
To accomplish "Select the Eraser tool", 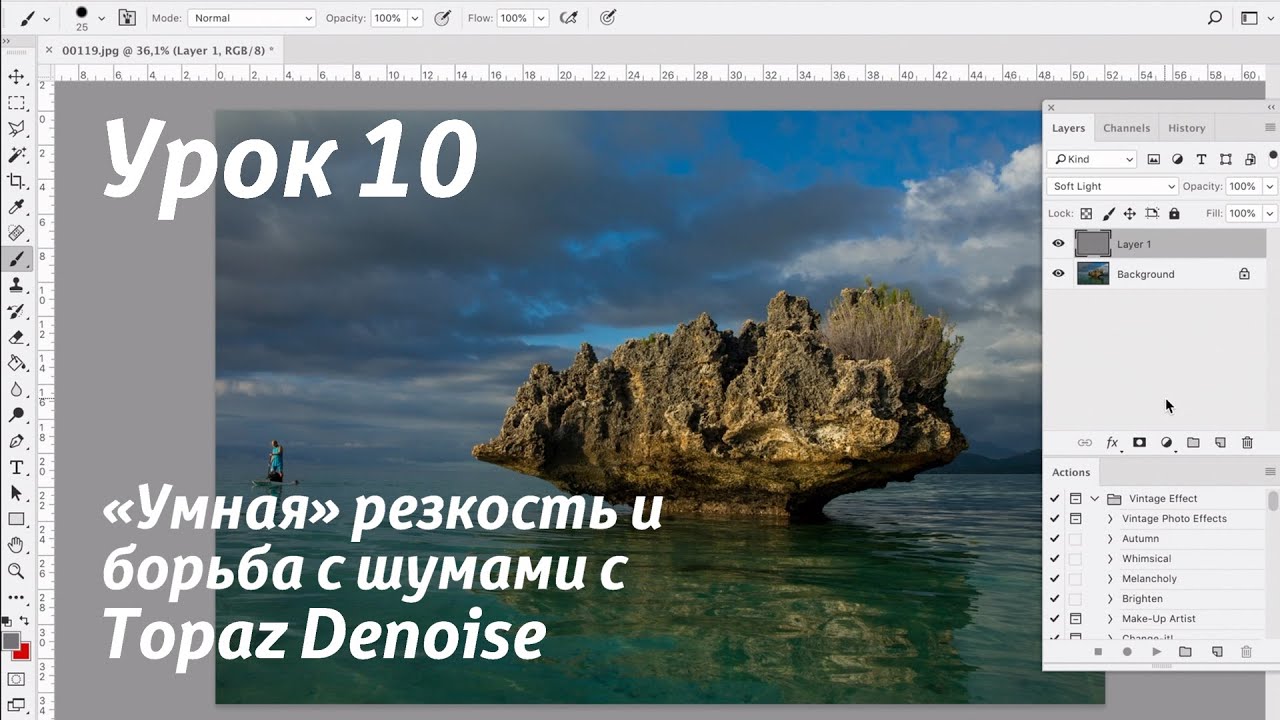I will coord(16,337).
